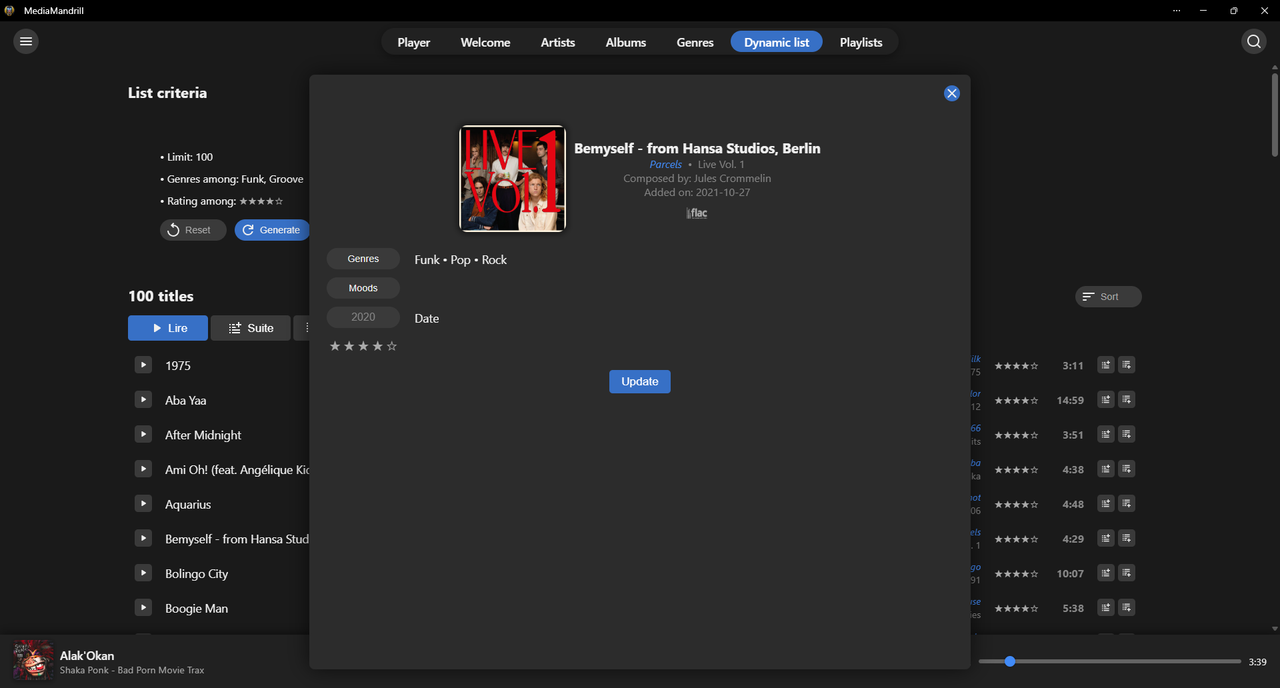The image size is (1280, 688).
Task: Set dialog rating to five stars
Action: [x=392, y=346]
